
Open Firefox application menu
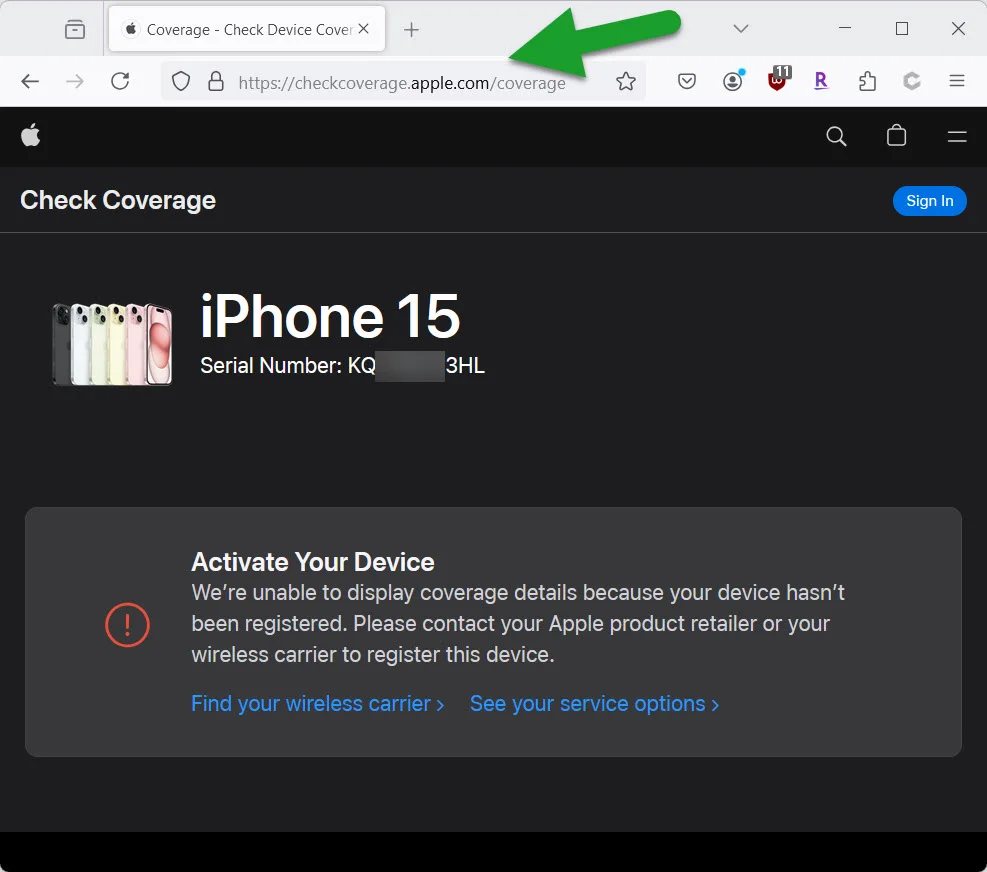click(x=957, y=82)
